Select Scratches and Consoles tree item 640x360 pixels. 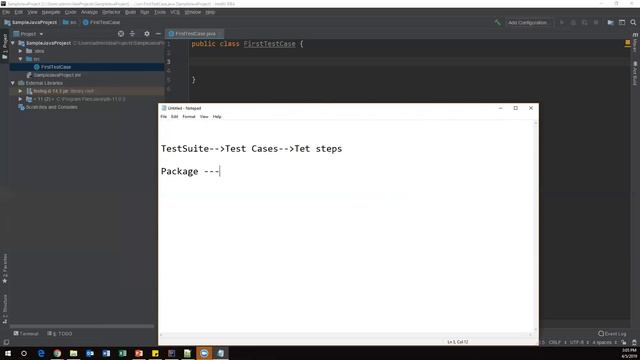47,107
